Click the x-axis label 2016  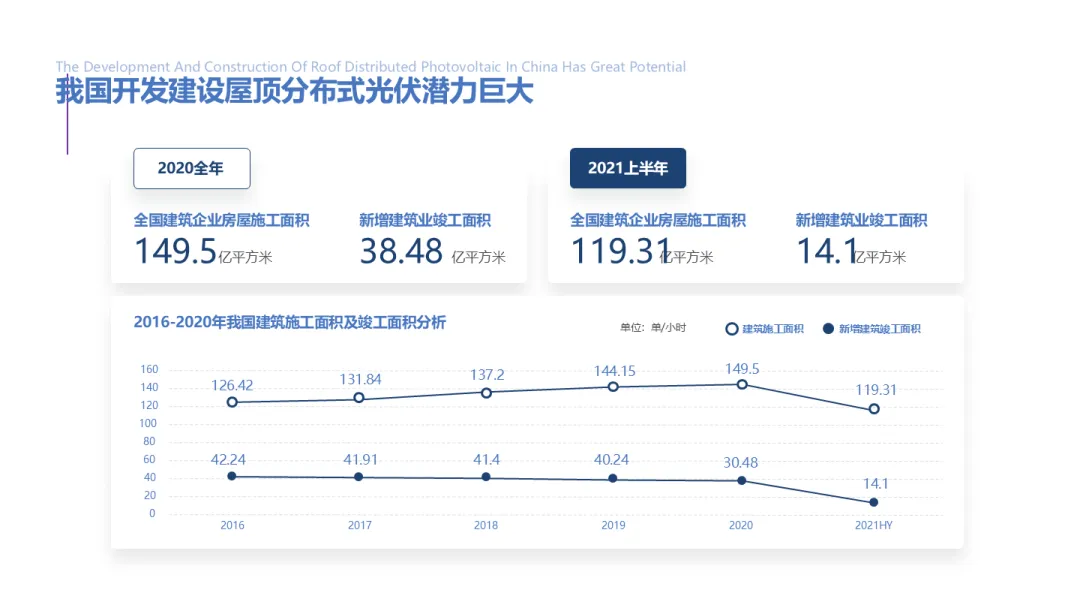[232, 525]
